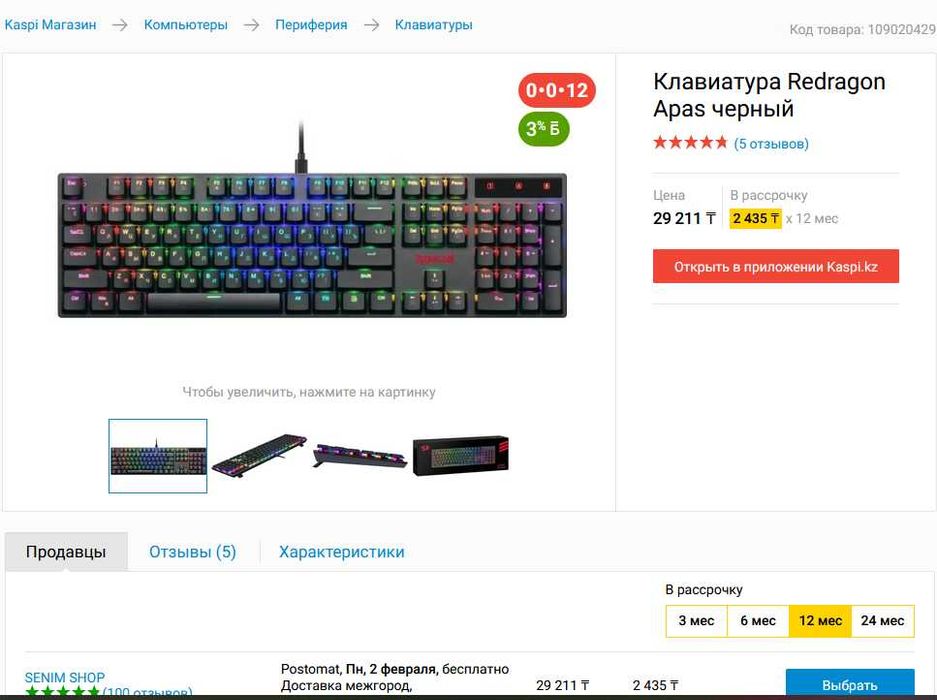Click the blue Выбрать button
Viewport: 937px width, 700px height.
850,684
